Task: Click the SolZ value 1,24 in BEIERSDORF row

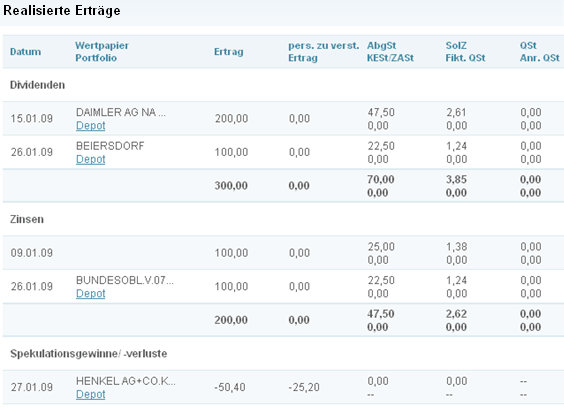Action: pos(456,146)
